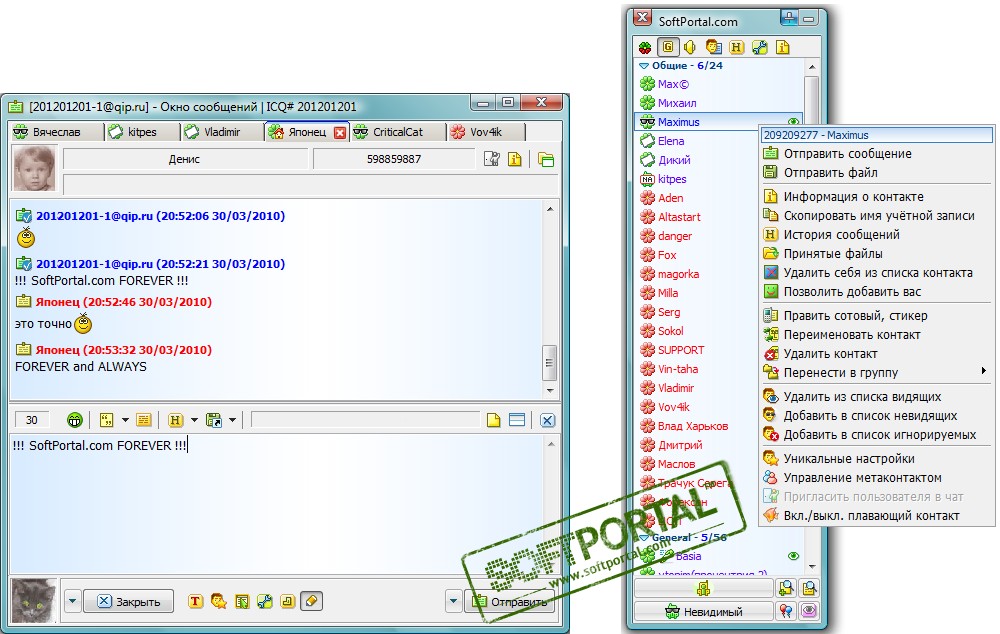Viewport: 1000px width, 634px height.
Task: Click the baby photo avatar thumbnail
Action: tap(34, 169)
